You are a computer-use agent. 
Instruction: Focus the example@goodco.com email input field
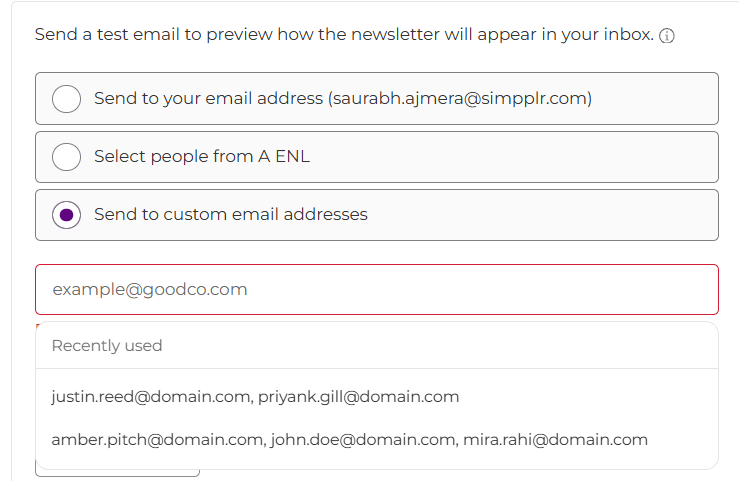click(376, 290)
